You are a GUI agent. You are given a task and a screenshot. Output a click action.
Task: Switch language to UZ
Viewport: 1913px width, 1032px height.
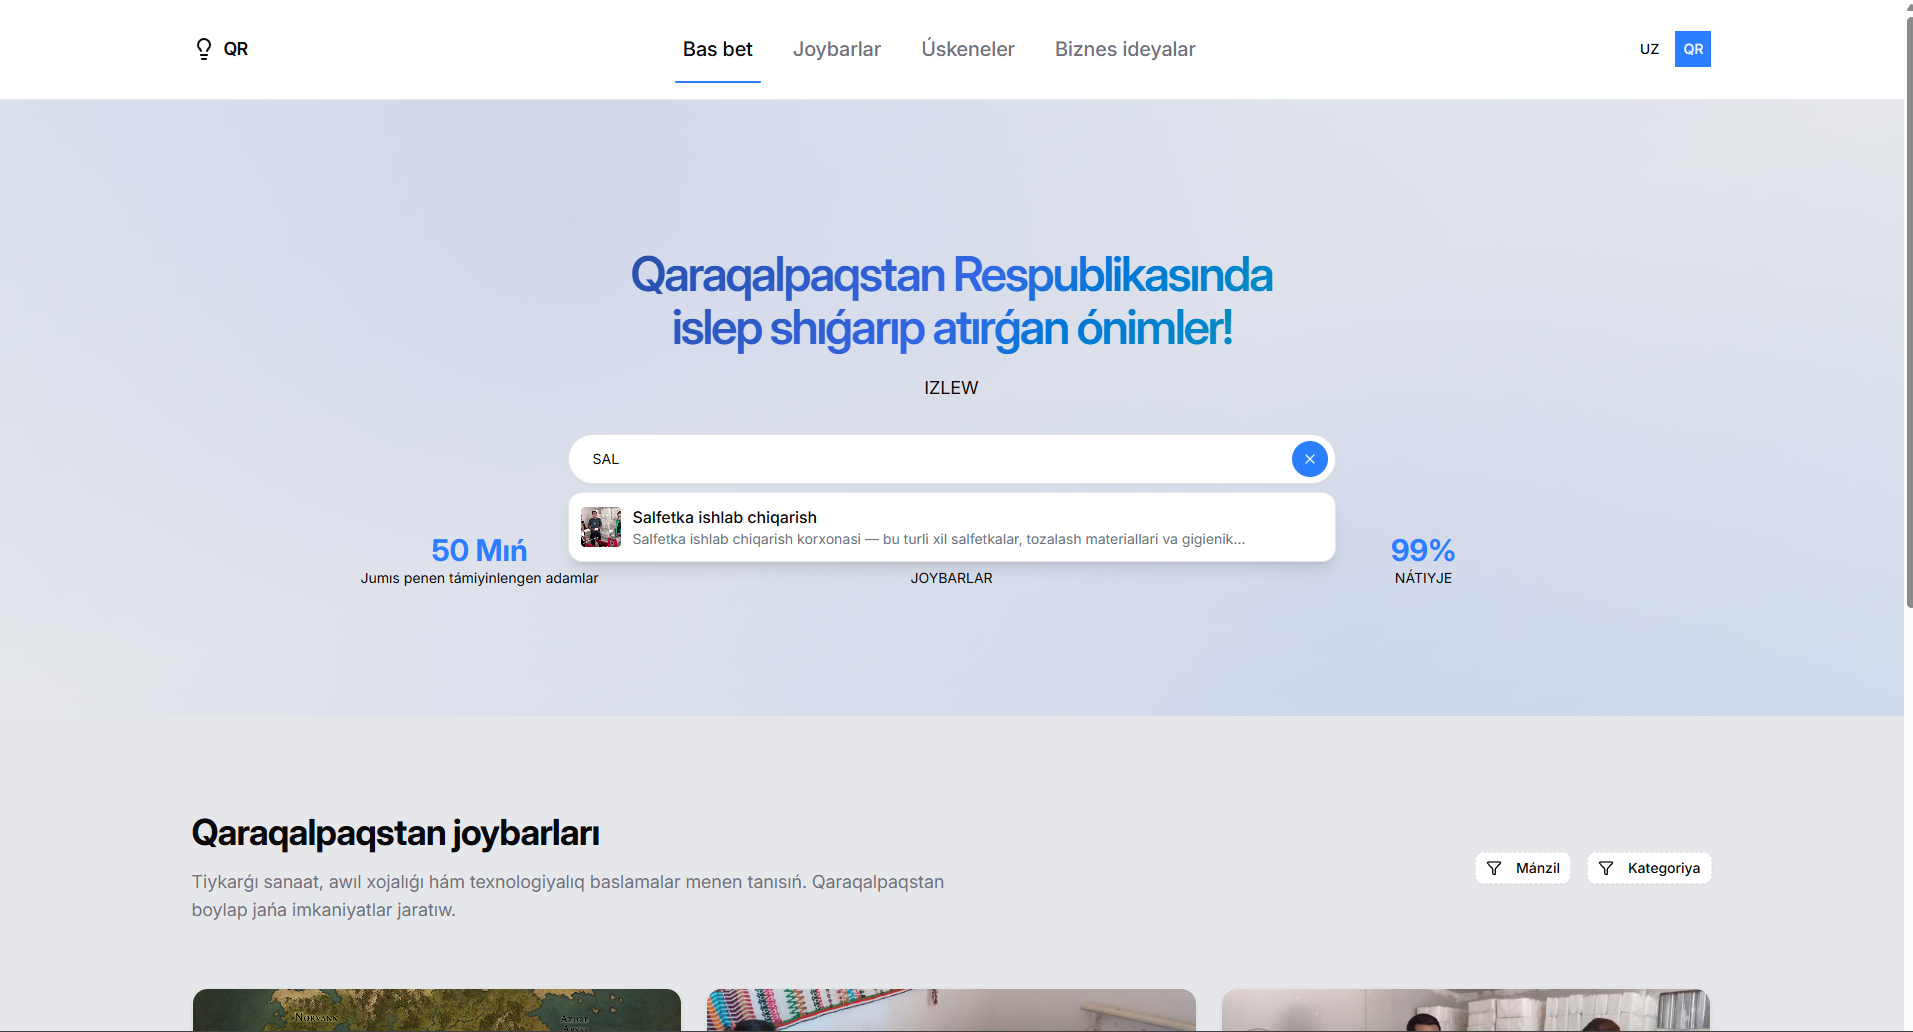point(1649,49)
